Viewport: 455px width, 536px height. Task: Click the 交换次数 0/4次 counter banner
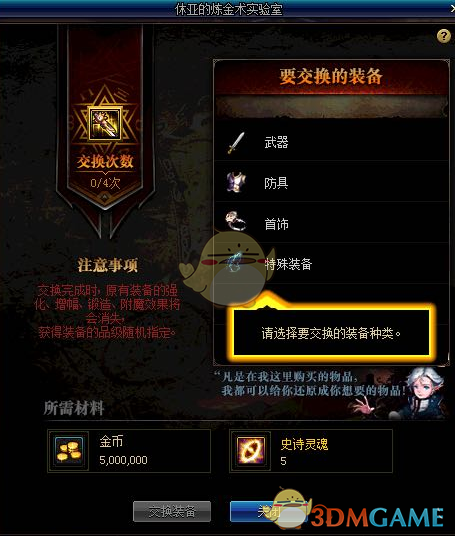pos(105,171)
